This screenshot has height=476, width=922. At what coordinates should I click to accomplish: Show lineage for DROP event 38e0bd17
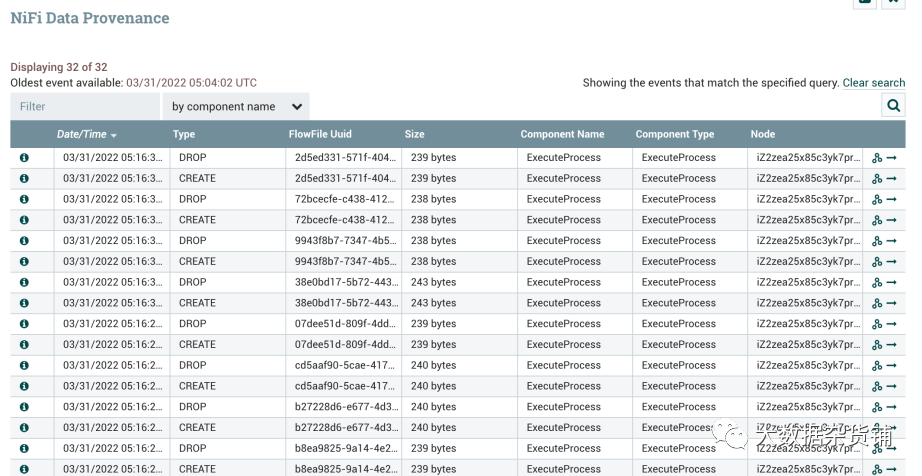(877, 282)
